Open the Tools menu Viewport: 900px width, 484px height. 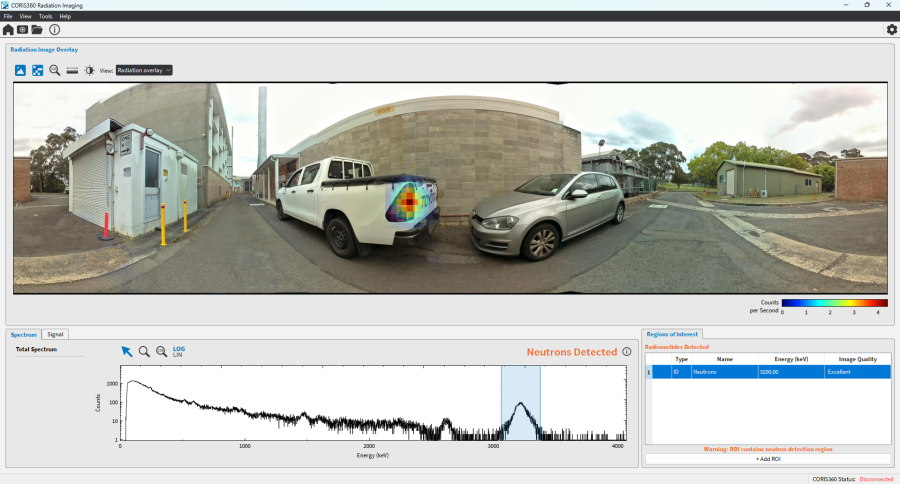pyautogui.click(x=45, y=16)
